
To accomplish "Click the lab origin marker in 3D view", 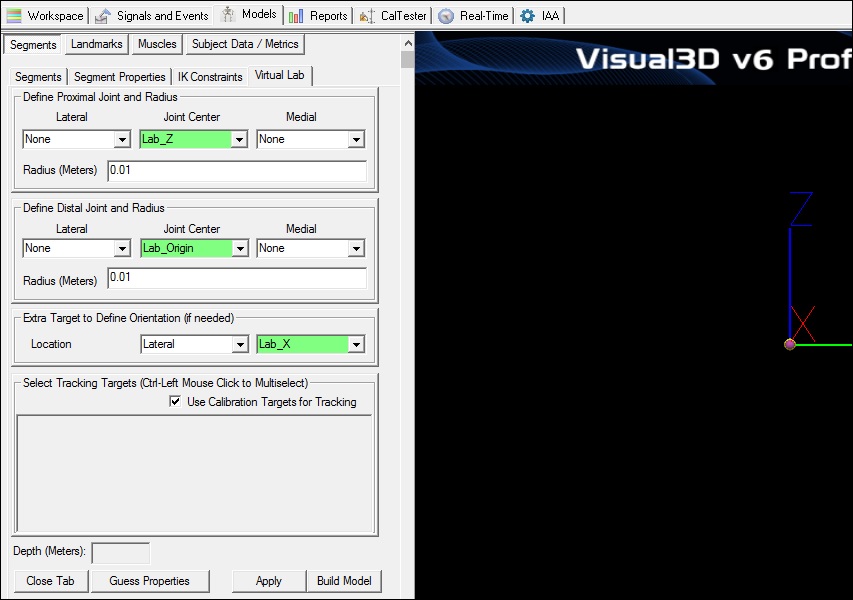I will tap(790, 344).
